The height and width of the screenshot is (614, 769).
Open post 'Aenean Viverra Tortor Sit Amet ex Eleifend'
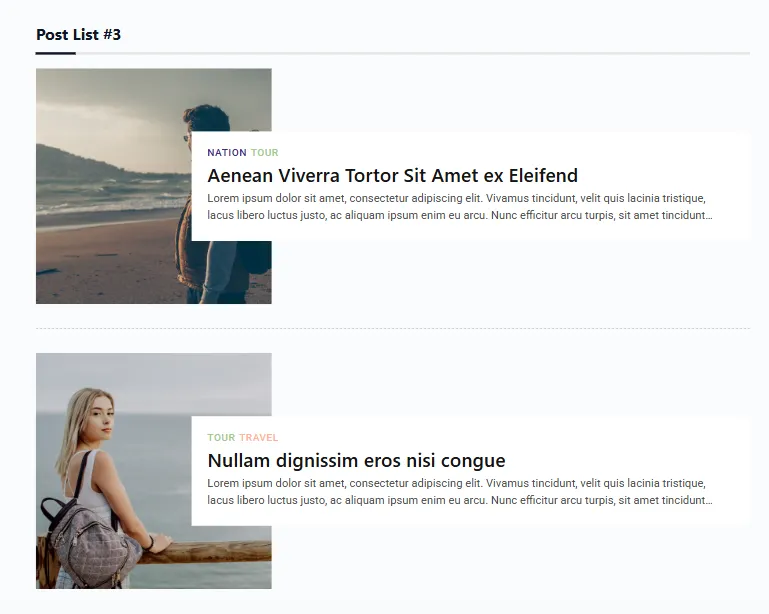click(x=392, y=176)
